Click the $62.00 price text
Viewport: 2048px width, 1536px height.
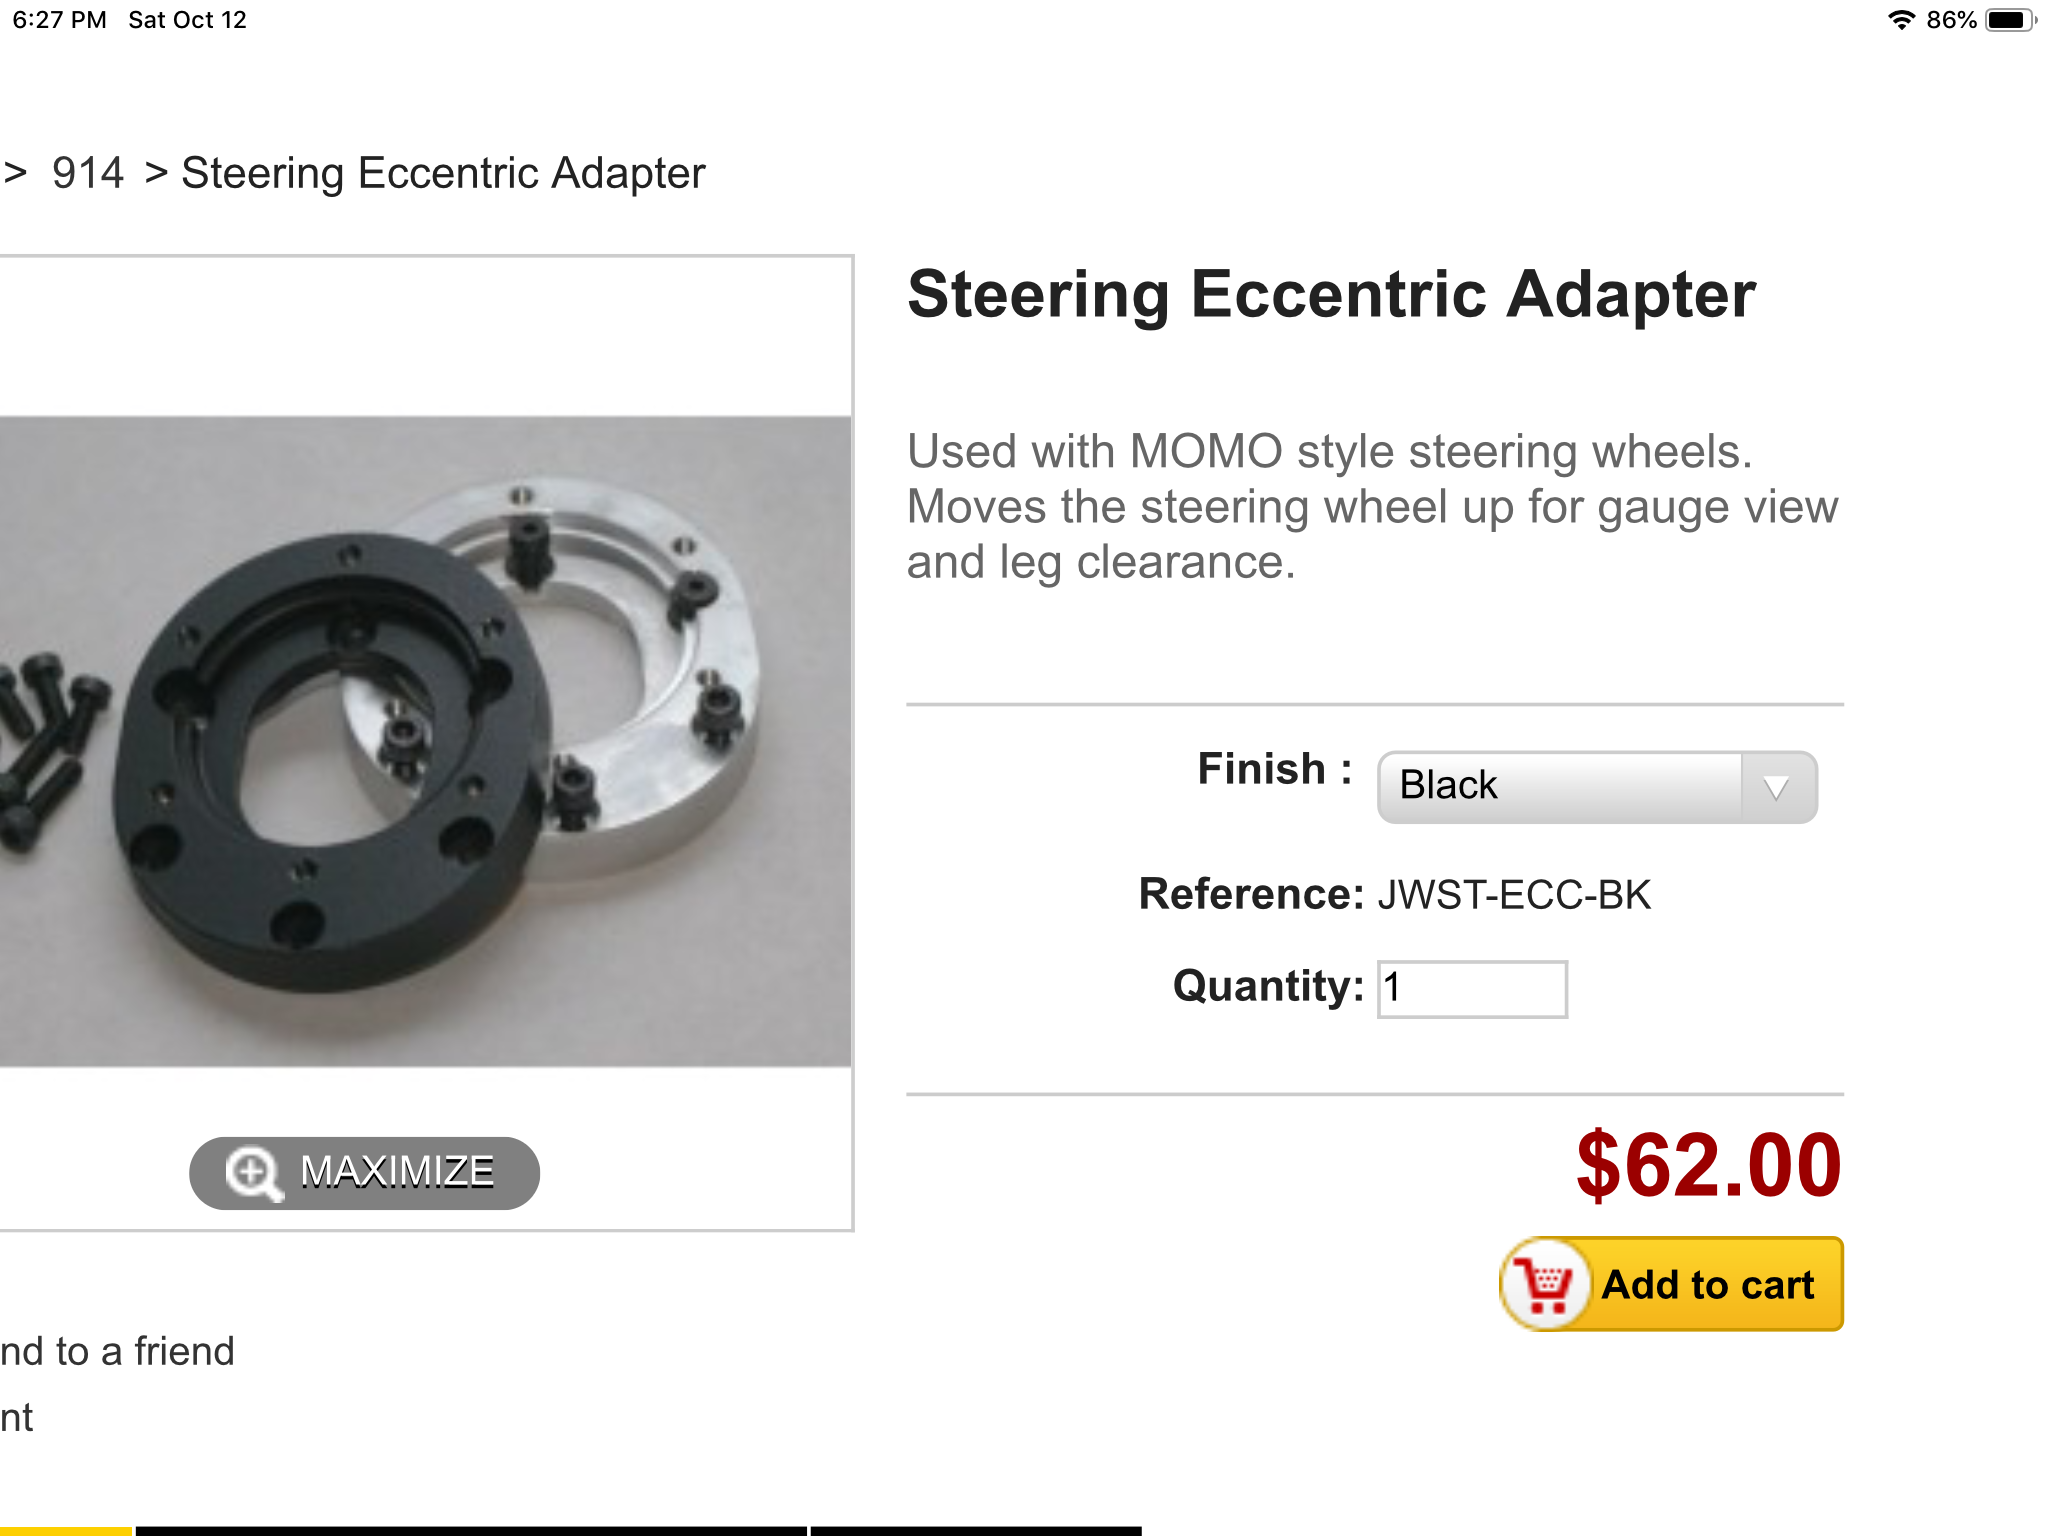tap(1708, 1165)
